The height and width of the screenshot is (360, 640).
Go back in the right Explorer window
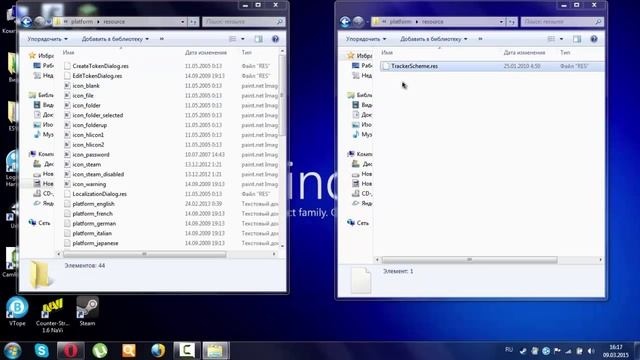[345, 22]
